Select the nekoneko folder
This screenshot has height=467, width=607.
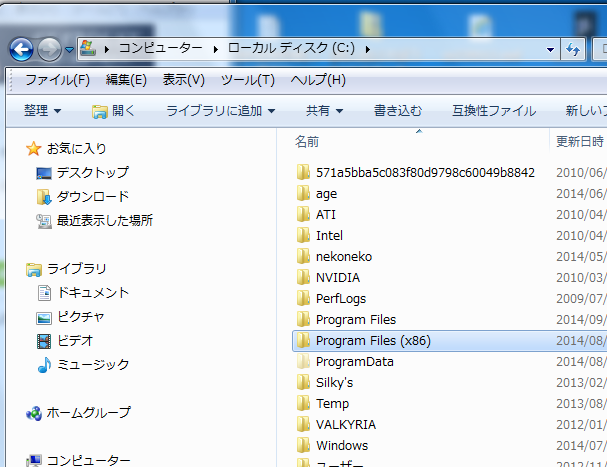point(344,256)
